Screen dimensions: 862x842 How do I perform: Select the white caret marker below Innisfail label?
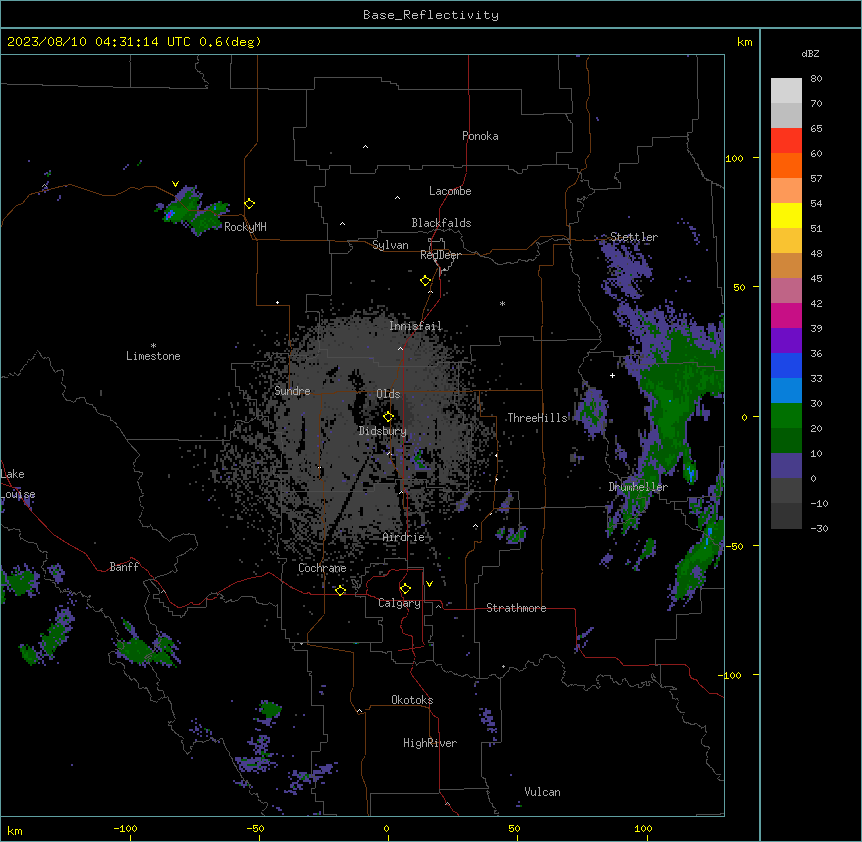coord(400,348)
